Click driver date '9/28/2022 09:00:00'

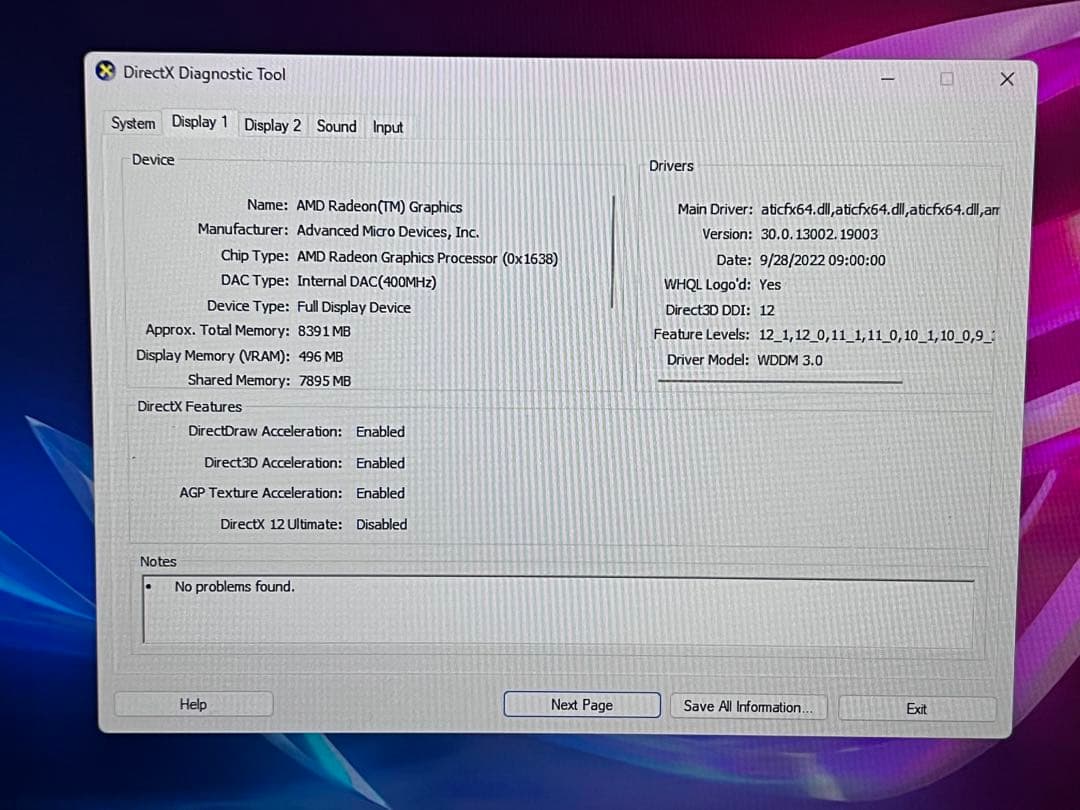click(x=822, y=260)
